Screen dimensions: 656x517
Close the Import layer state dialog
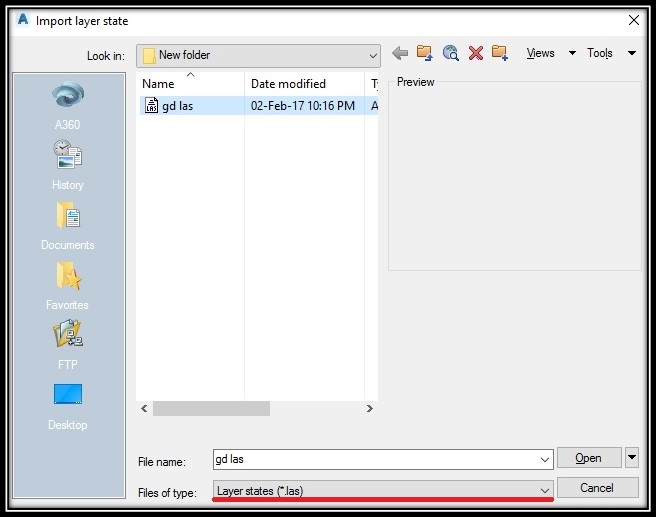click(634, 20)
